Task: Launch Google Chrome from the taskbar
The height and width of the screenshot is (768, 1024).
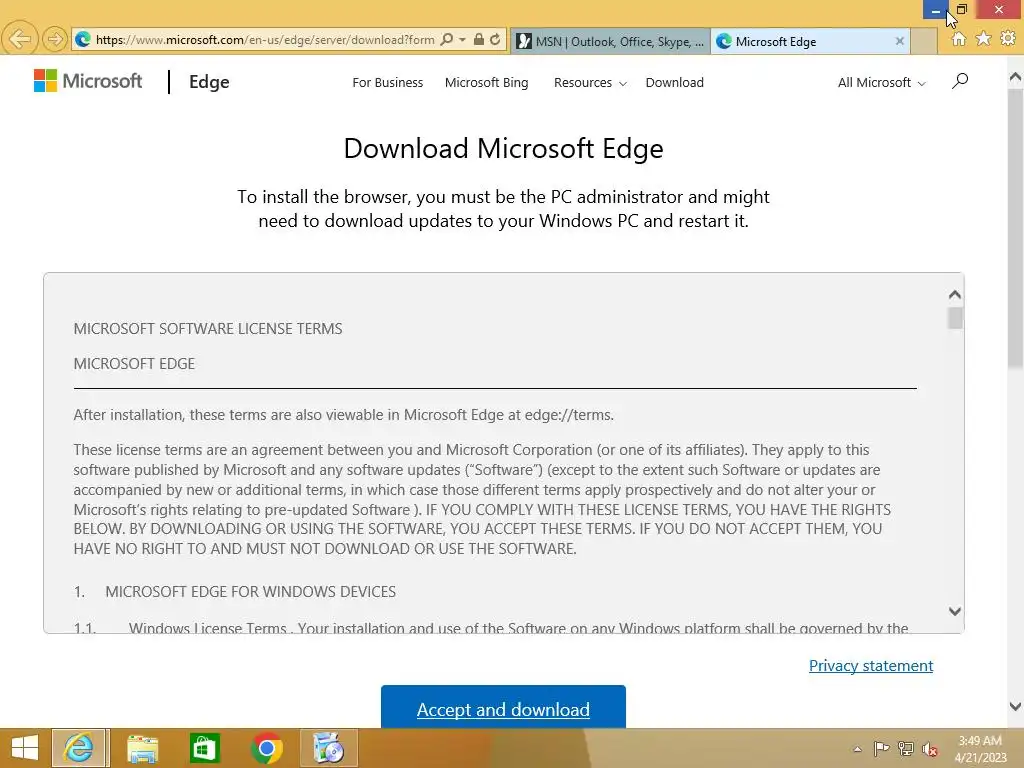Action: pyautogui.click(x=266, y=748)
